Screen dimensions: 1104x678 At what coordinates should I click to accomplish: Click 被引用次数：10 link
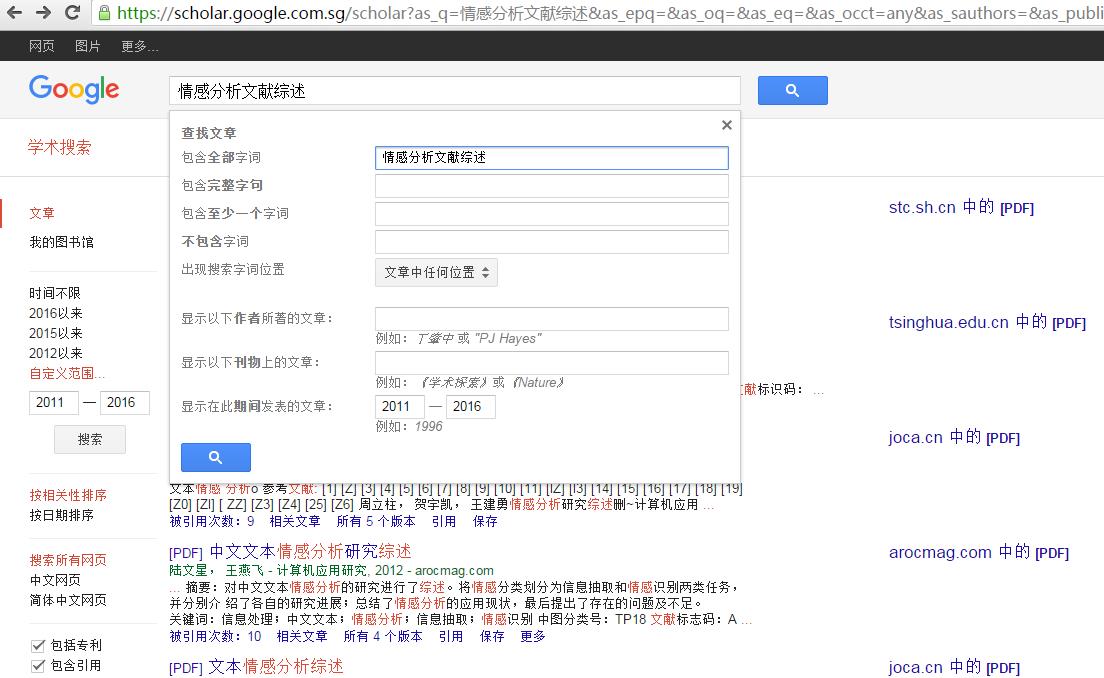tap(215, 636)
